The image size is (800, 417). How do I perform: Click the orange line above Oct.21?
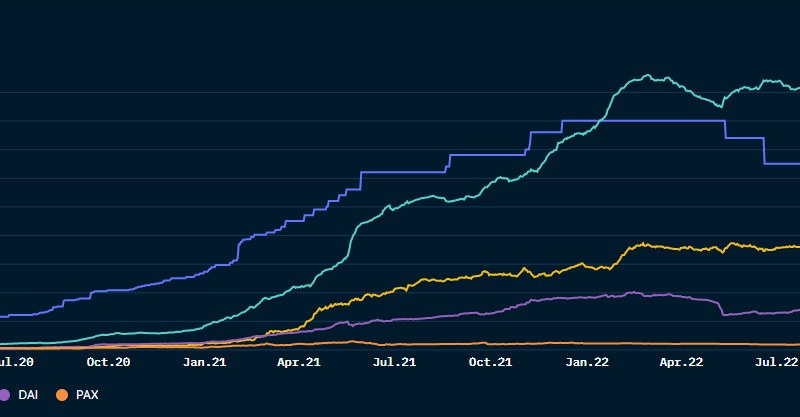(490, 344)
